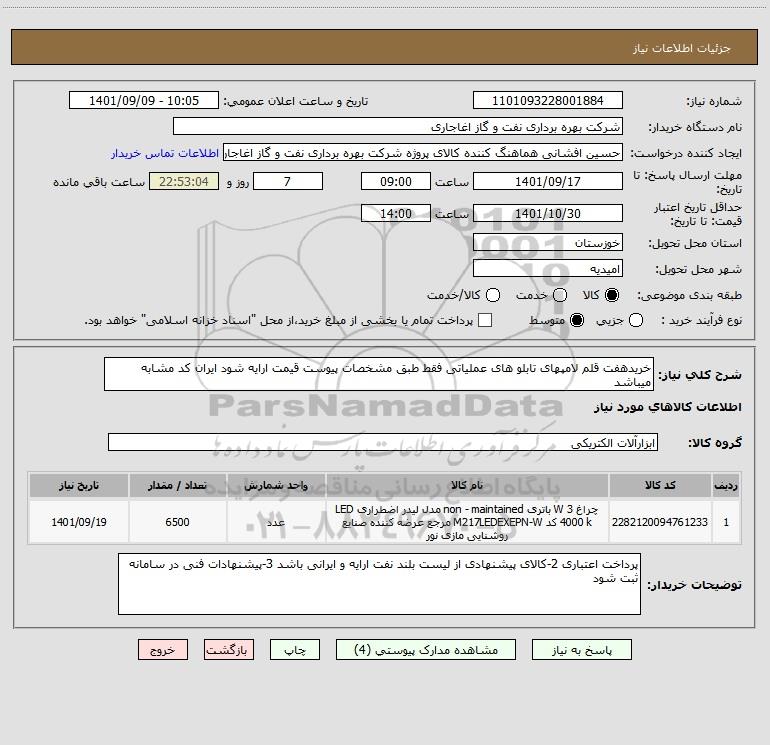The width and height of the screenshot is (770, 745).
Task: Click the request creator field حسین افشانی
Action: coord(423,152)
